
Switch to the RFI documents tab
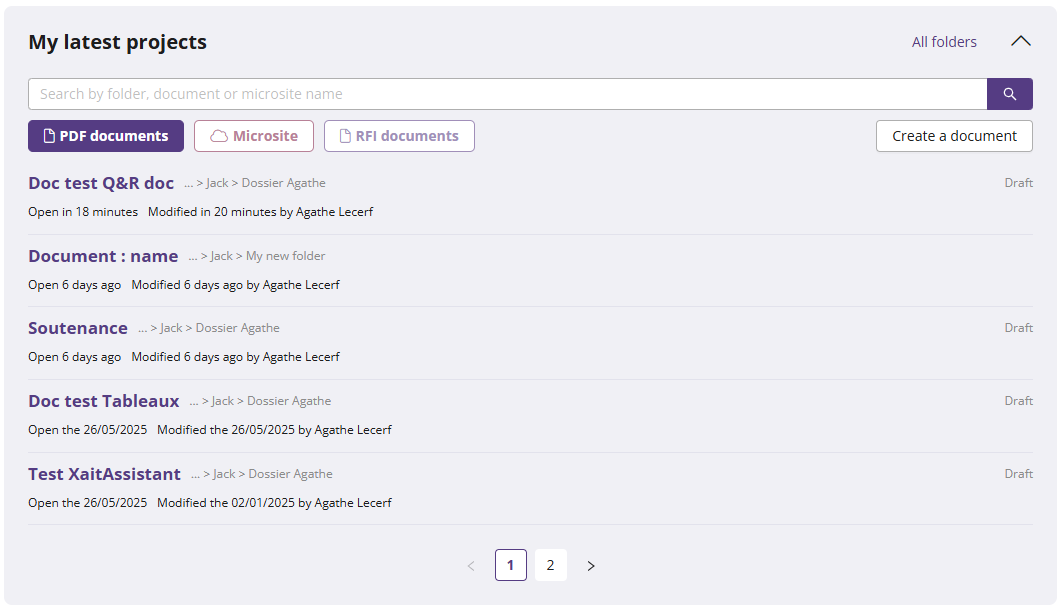coord(399,136)
